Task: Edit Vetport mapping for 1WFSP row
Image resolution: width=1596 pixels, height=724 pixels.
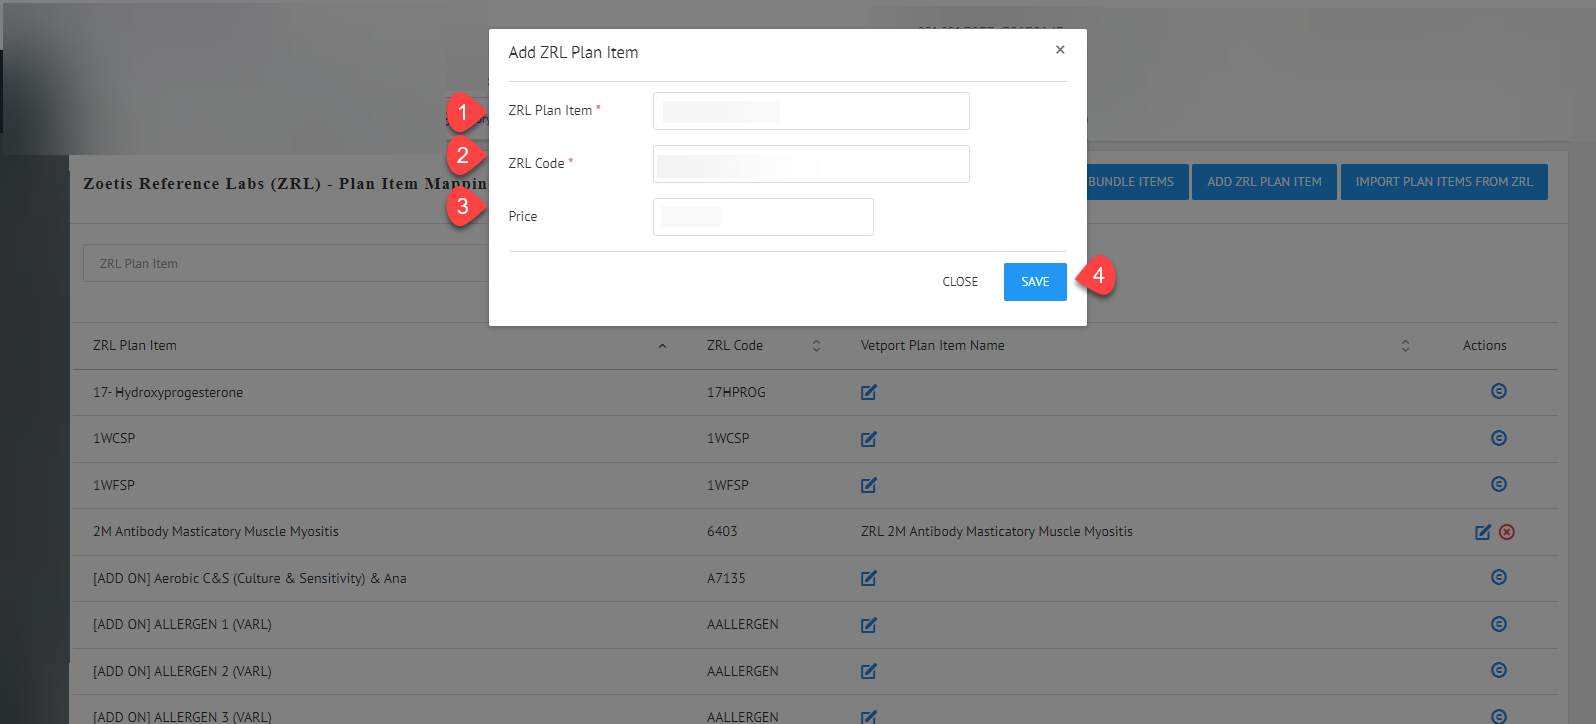Action: [x=869, y=485]
